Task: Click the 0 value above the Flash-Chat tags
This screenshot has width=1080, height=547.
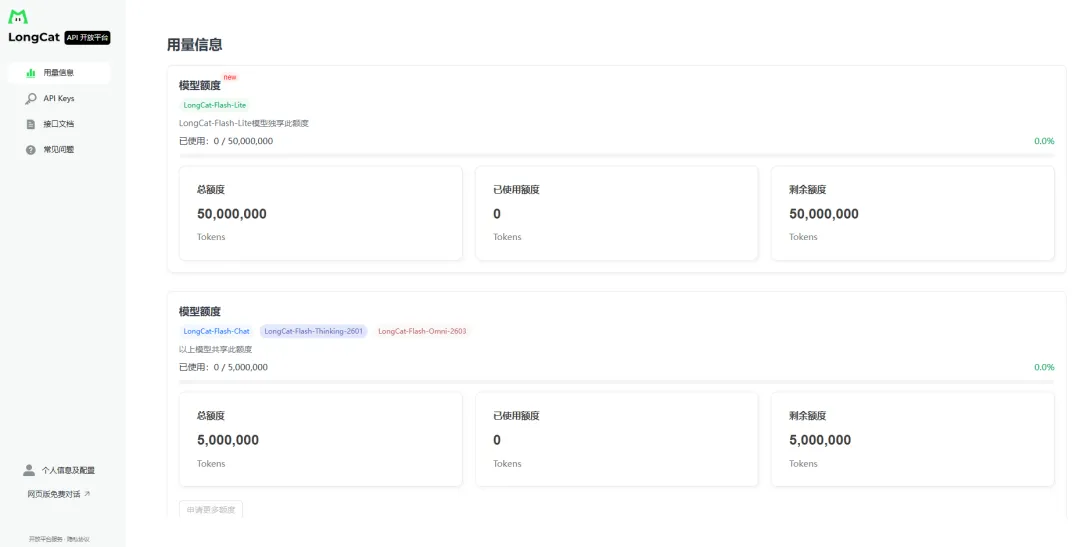Action: (x=497, y=214)
